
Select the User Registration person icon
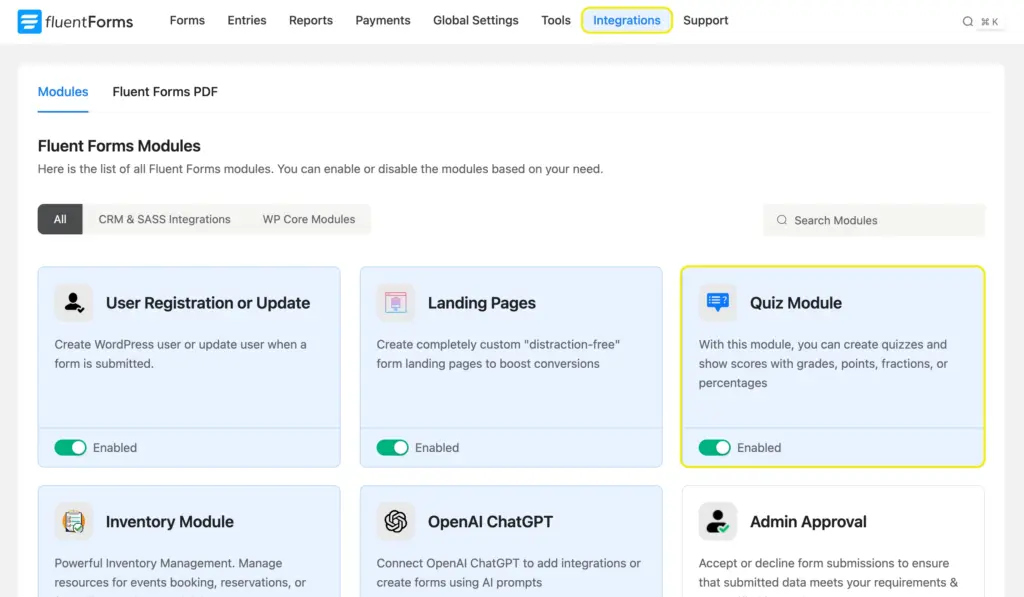pyautogui.click(x=72, y=302)
